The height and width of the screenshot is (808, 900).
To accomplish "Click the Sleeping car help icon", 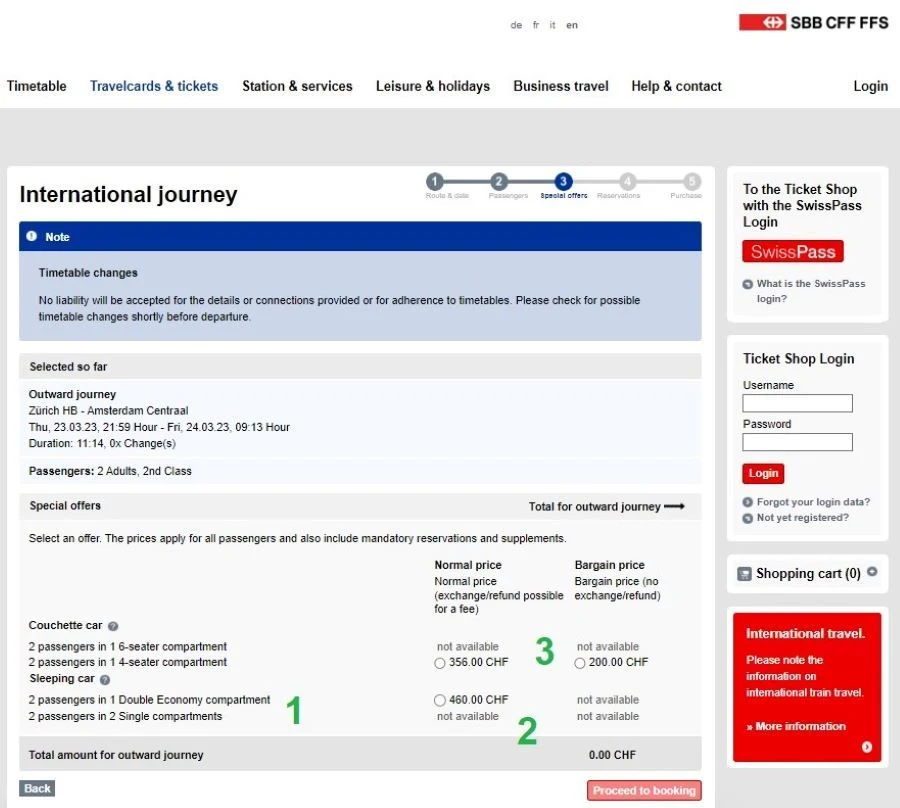I will coord(105,680).
